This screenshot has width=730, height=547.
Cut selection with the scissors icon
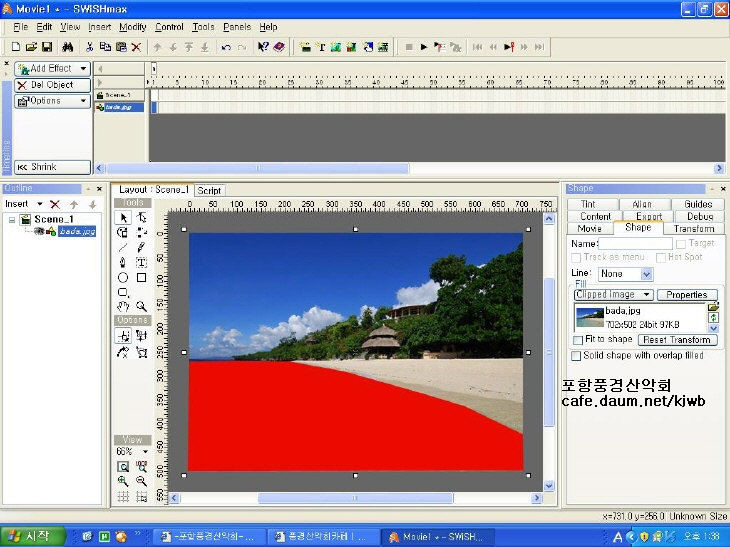[x=89, y=47]
